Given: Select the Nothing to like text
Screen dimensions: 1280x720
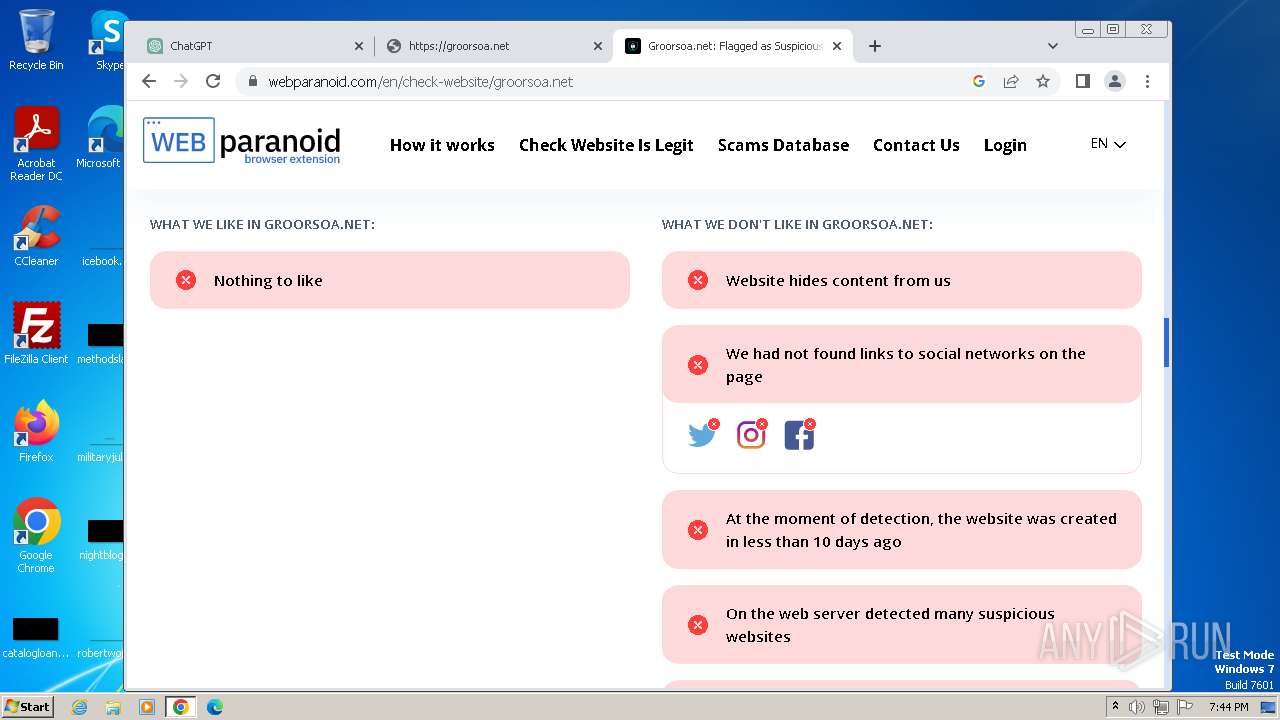Looking at the screenshot, I should [x=268, y=281].
